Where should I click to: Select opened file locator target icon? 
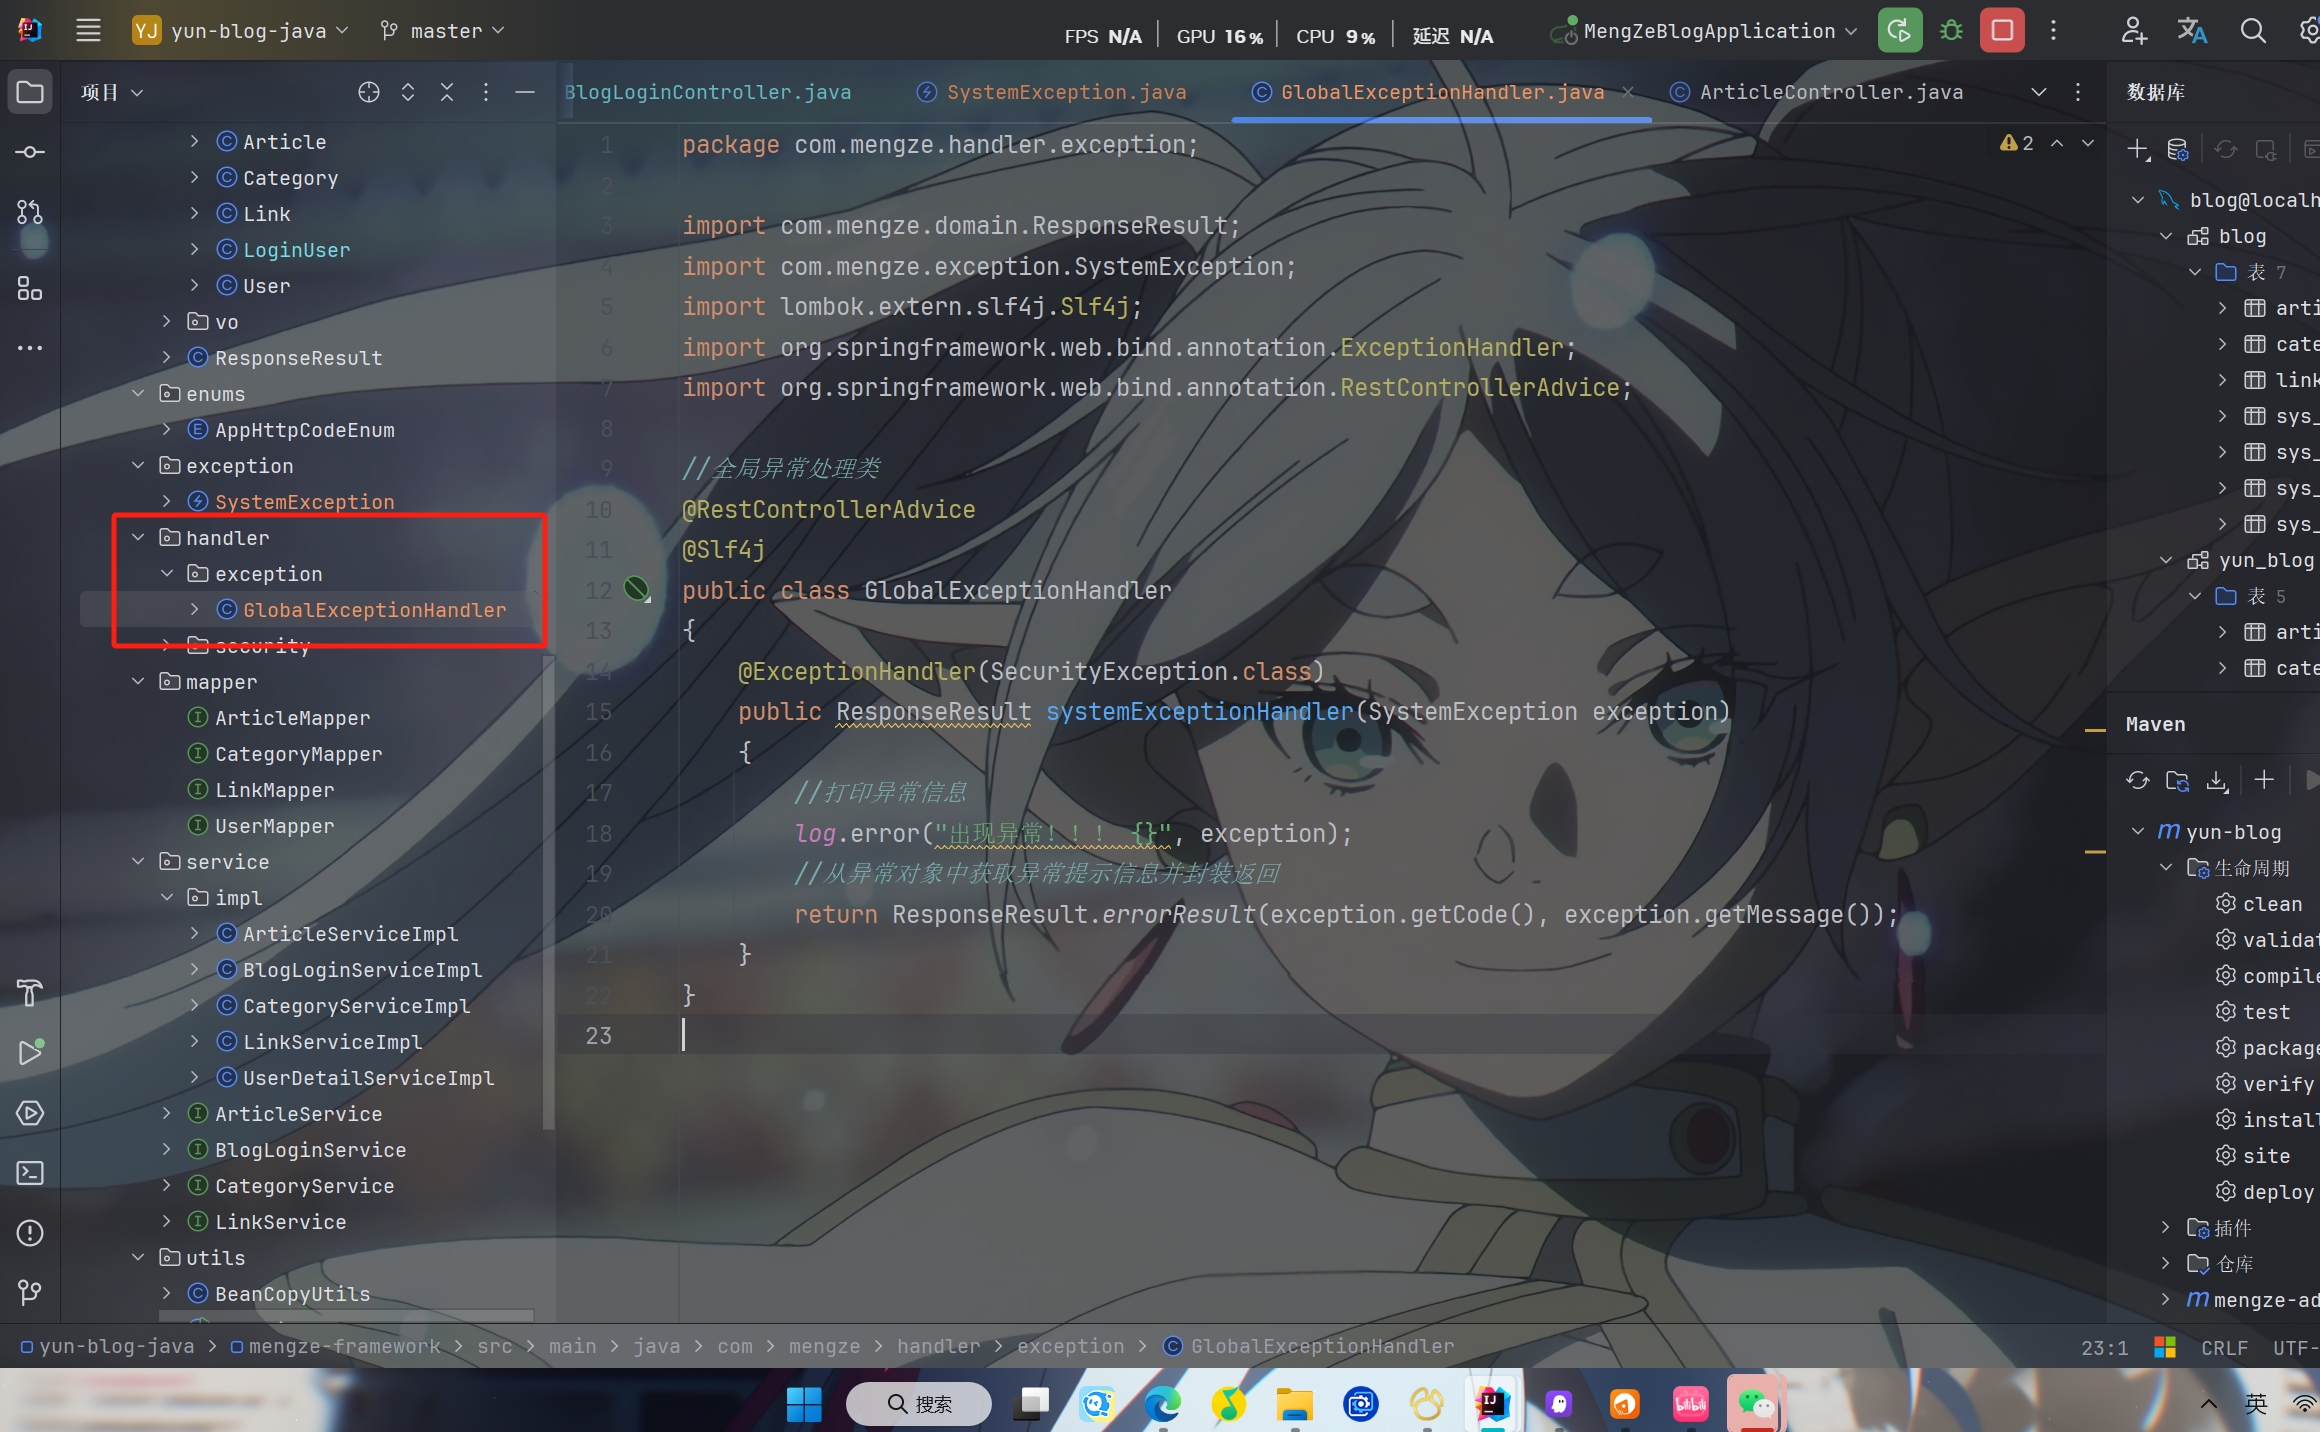[x=369, y=92]
